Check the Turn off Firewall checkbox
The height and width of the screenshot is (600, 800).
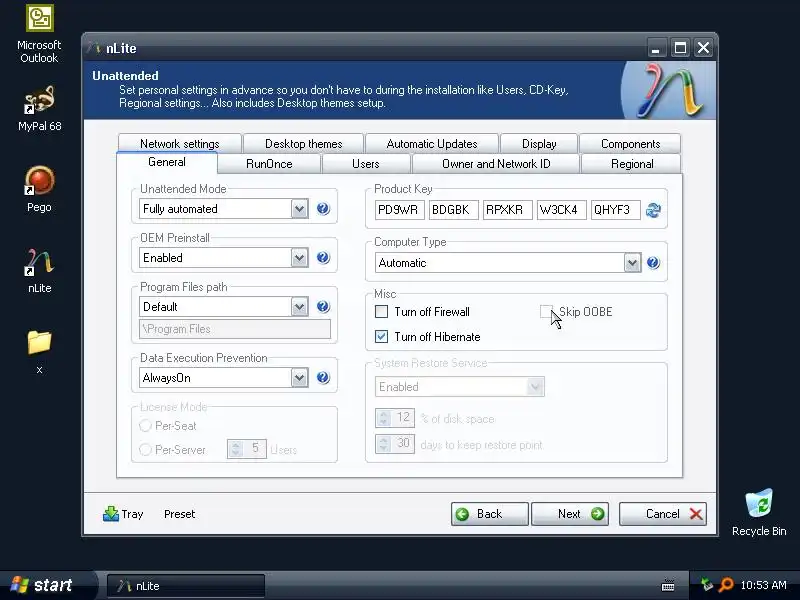[381, 312]
